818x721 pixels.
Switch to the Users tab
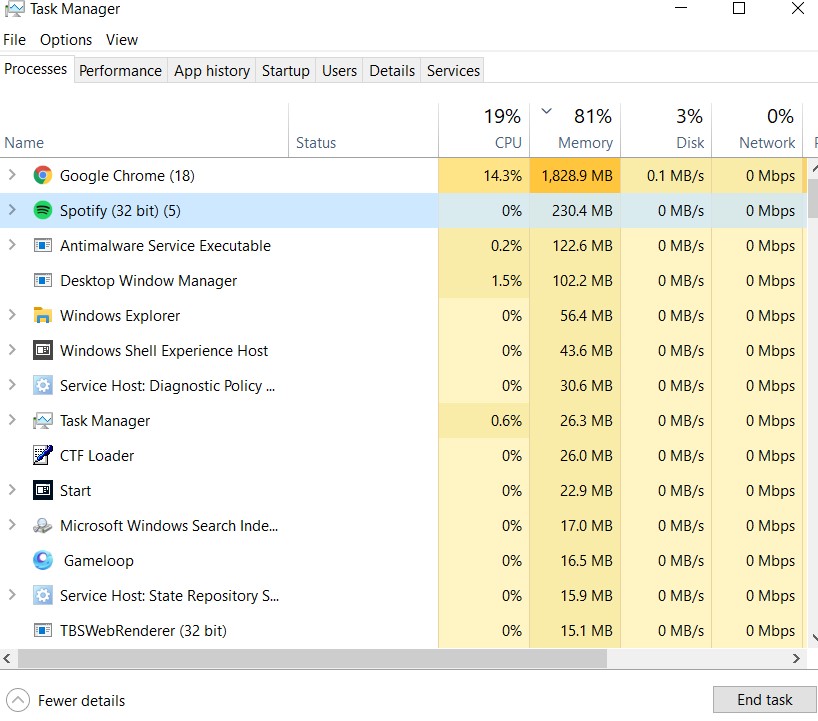coord(339,70)
